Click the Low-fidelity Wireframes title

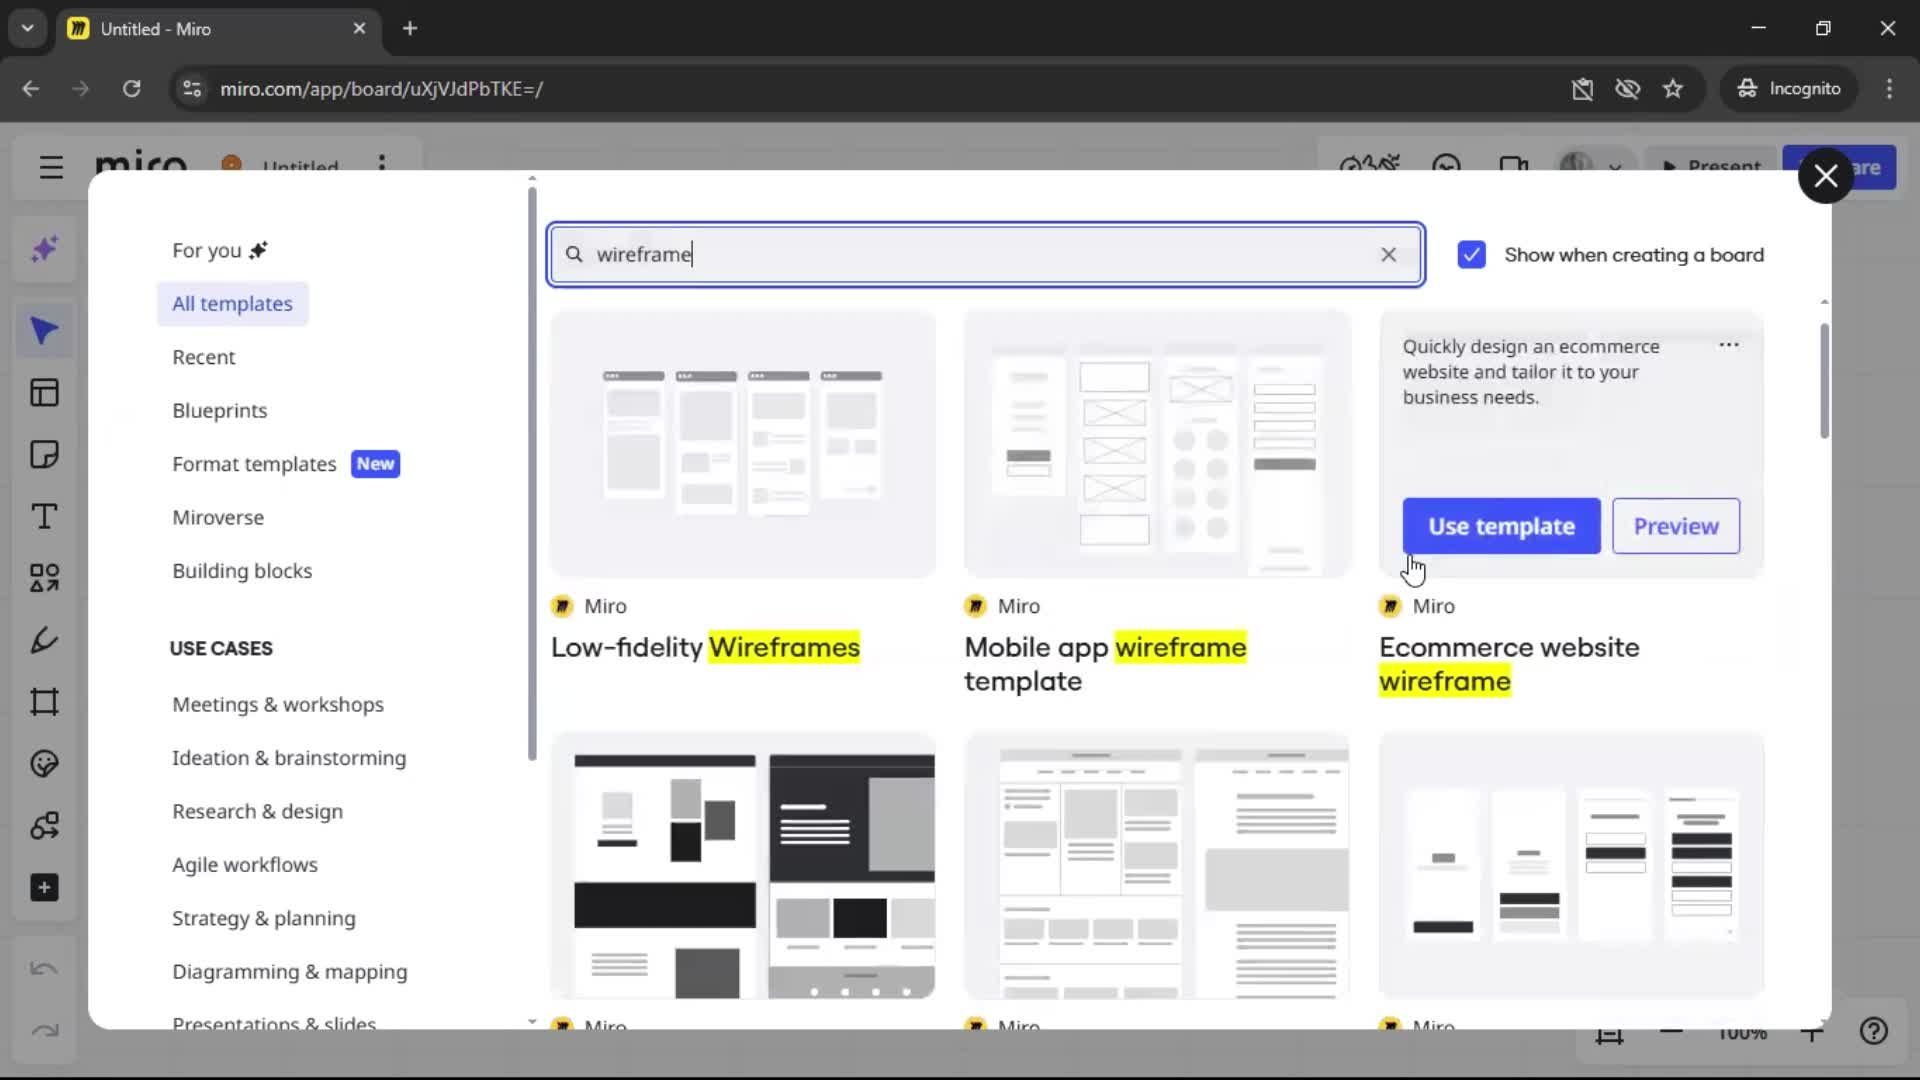tap(705, 648)
